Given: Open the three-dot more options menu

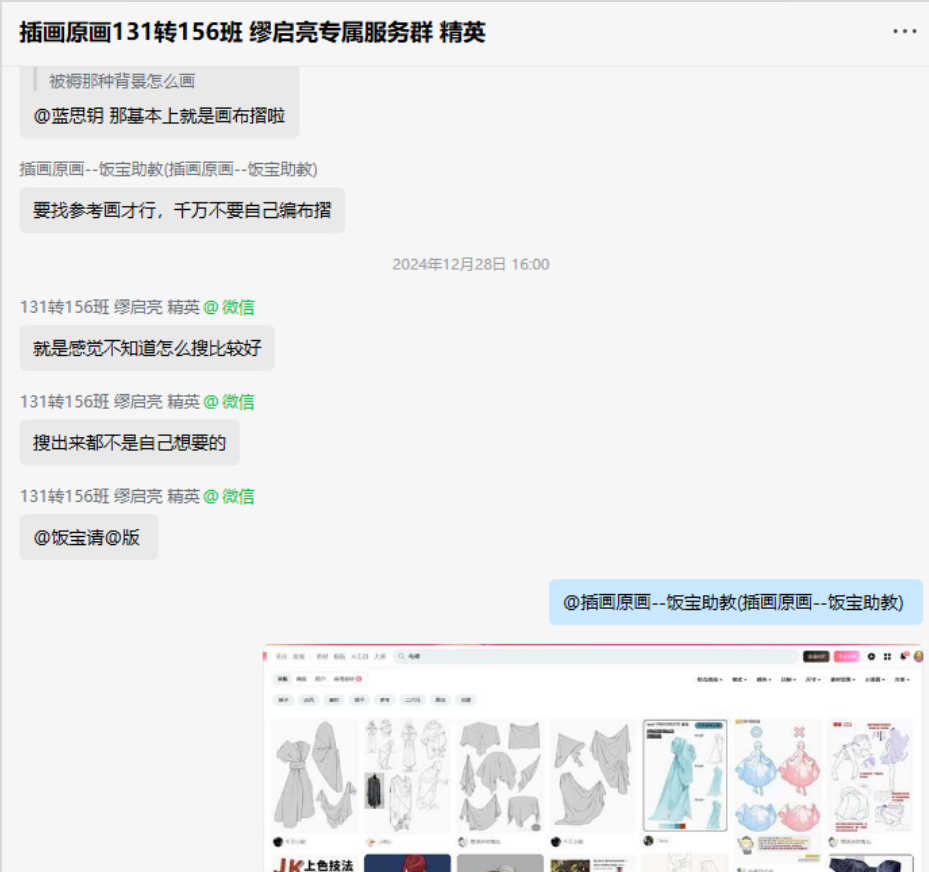Looking at the screenshot, I should [x=904, y=32].
